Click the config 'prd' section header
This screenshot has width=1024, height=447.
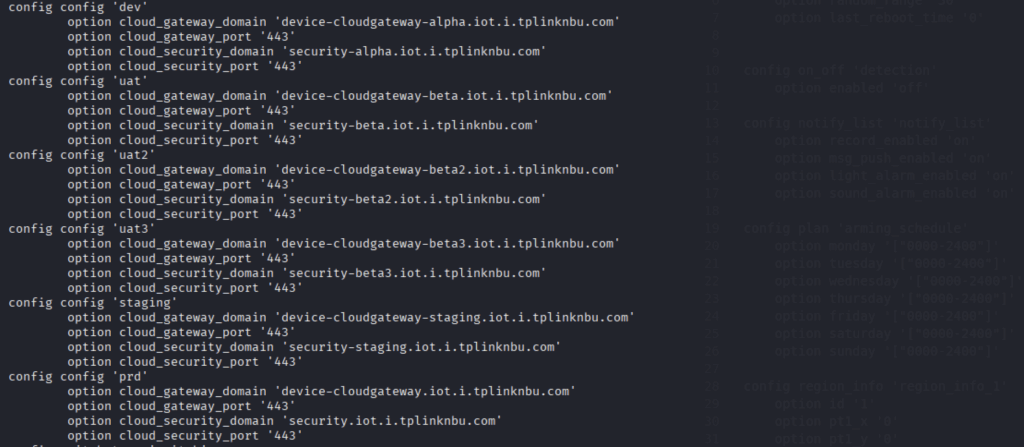pos(78,376)
